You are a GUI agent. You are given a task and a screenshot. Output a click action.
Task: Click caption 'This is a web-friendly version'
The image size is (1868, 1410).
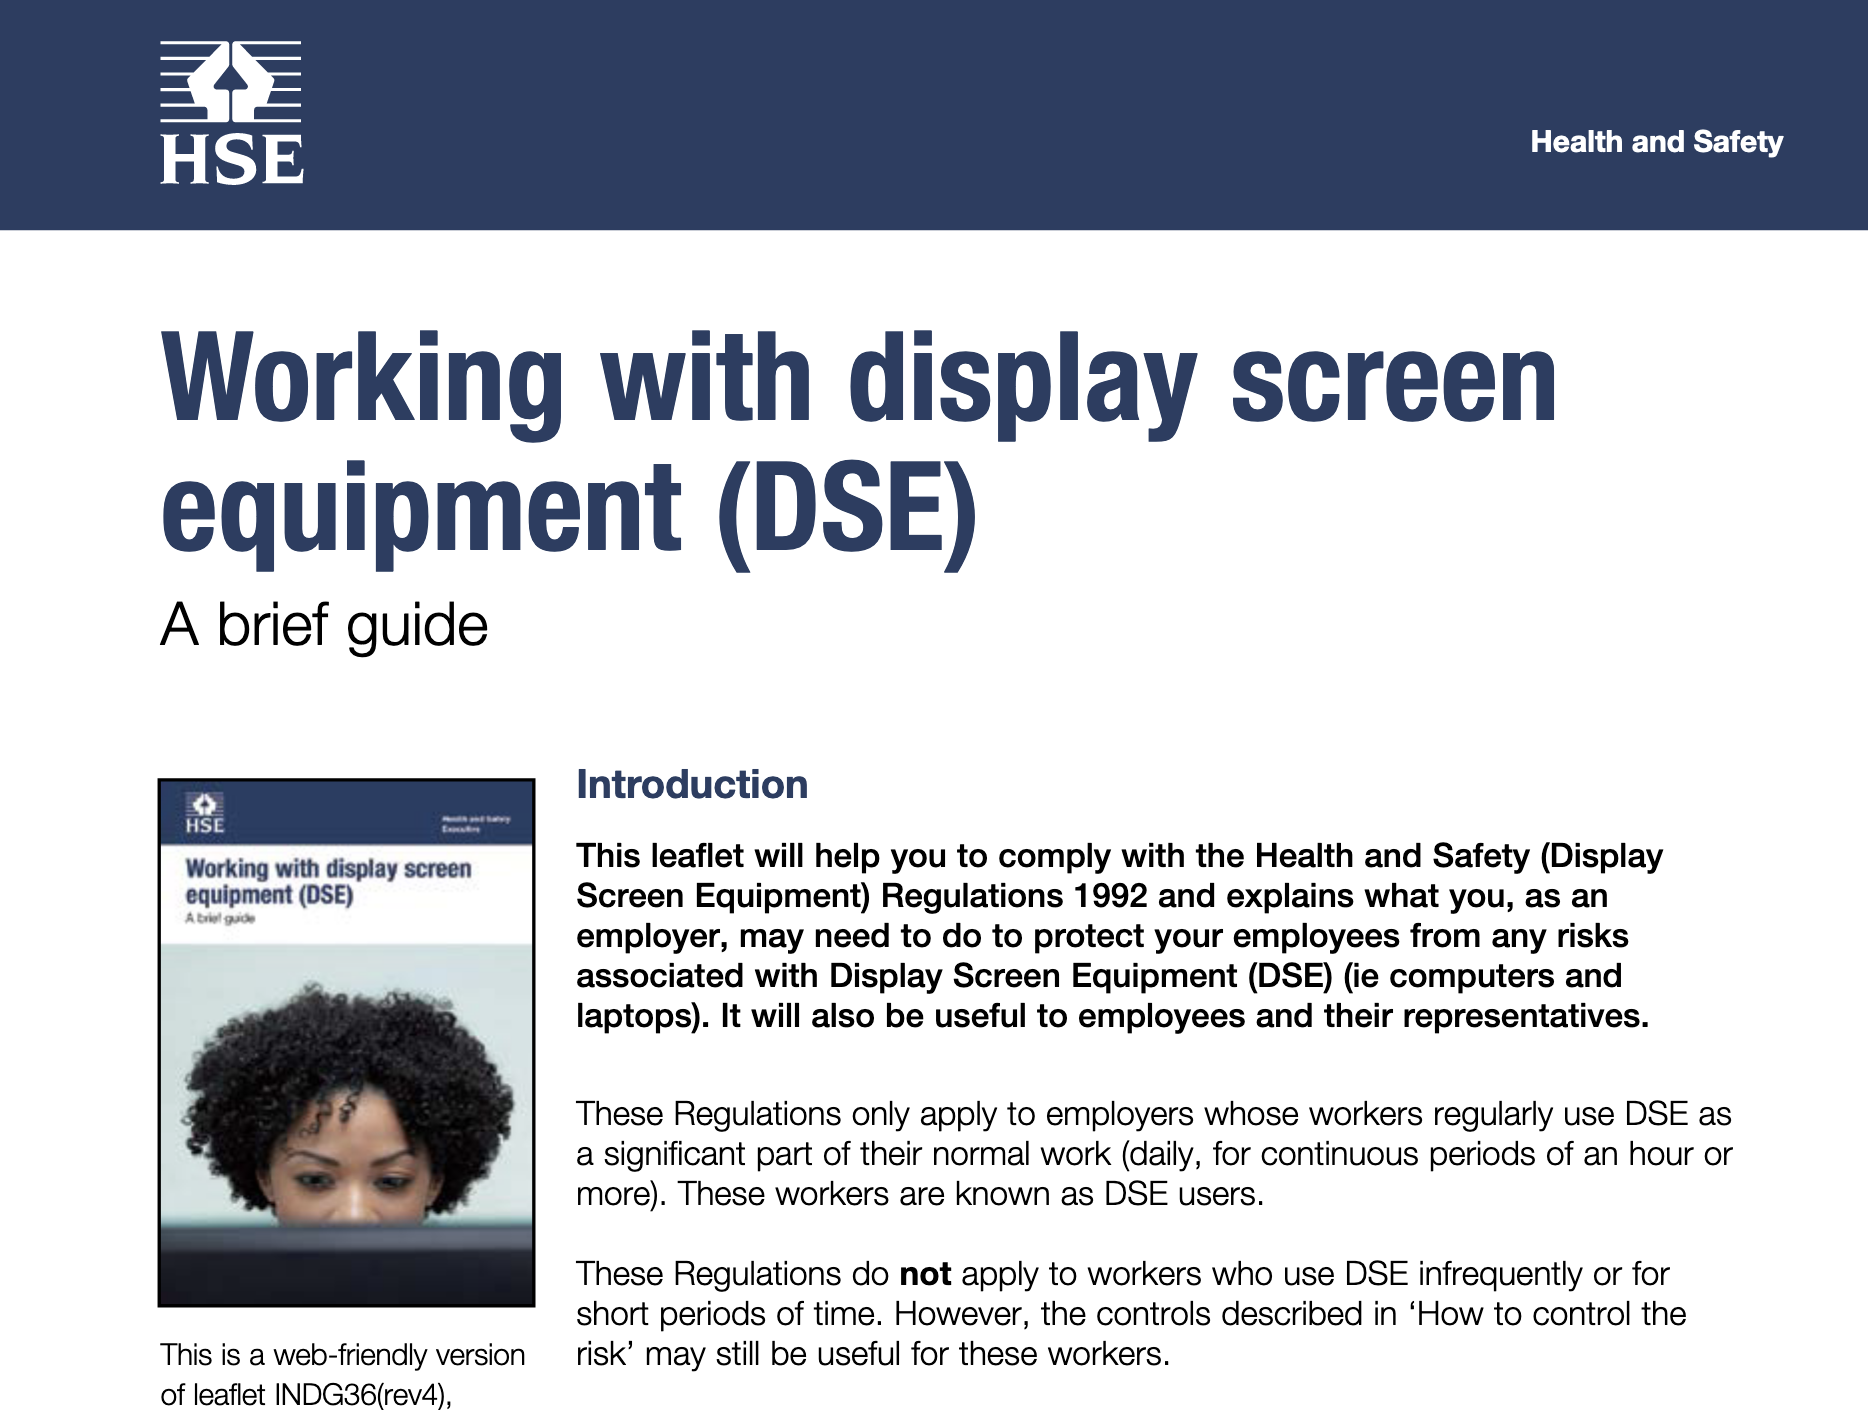(342, 1355)
